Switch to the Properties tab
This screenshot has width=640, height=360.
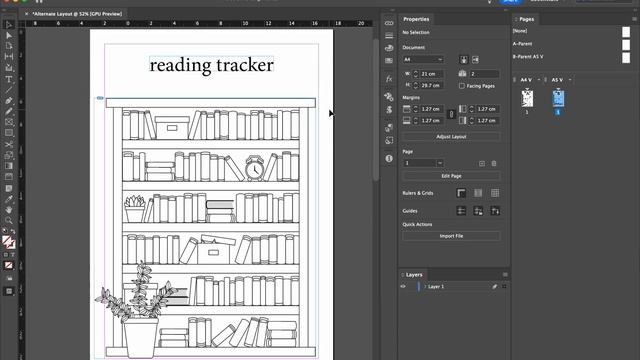pos(416,19)
